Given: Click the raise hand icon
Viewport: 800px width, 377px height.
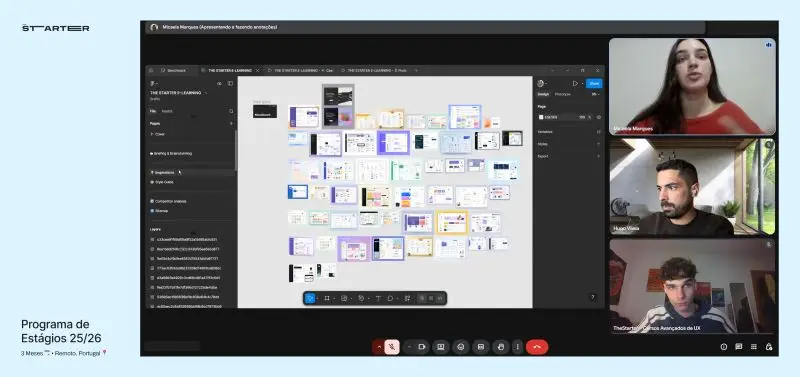Looking at the screenshot, I should pyautogui.click(x=501, y=347).
